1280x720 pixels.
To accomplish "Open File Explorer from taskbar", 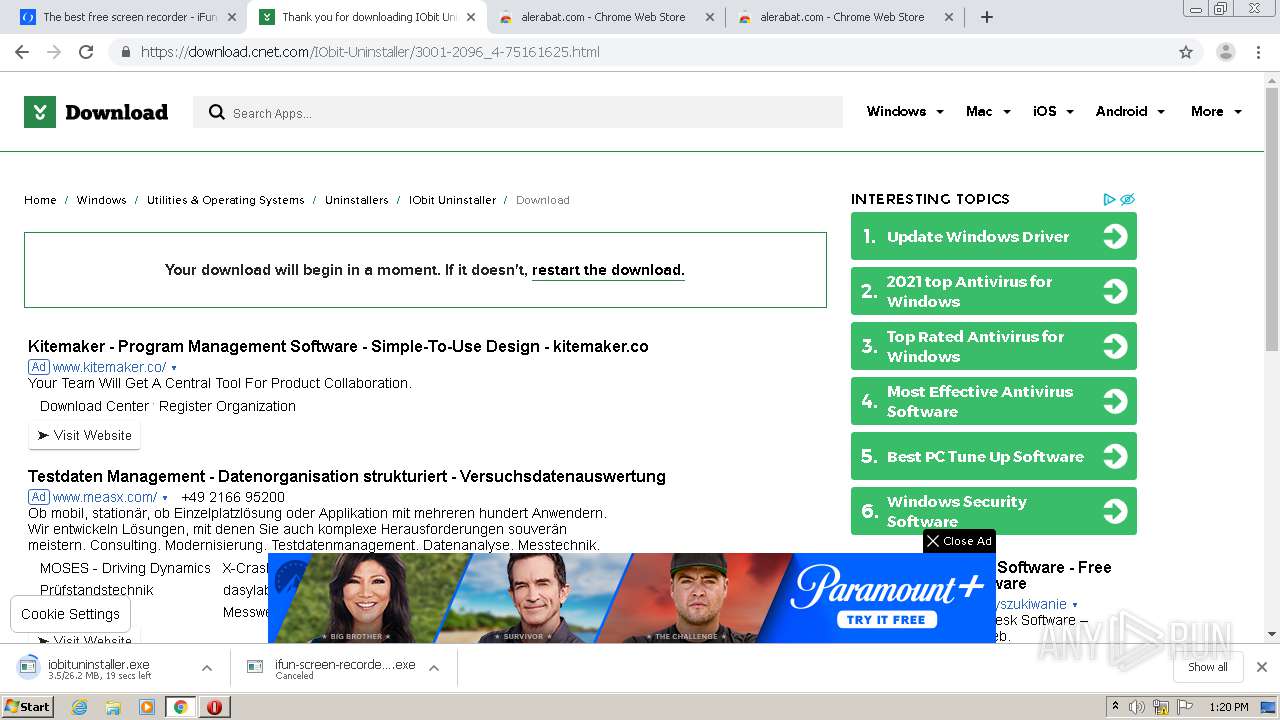I will 113,707.
